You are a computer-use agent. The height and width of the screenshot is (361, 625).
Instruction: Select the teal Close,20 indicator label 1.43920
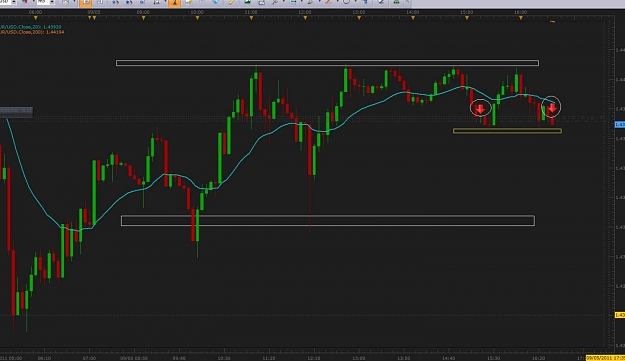[x=31, y=27]
